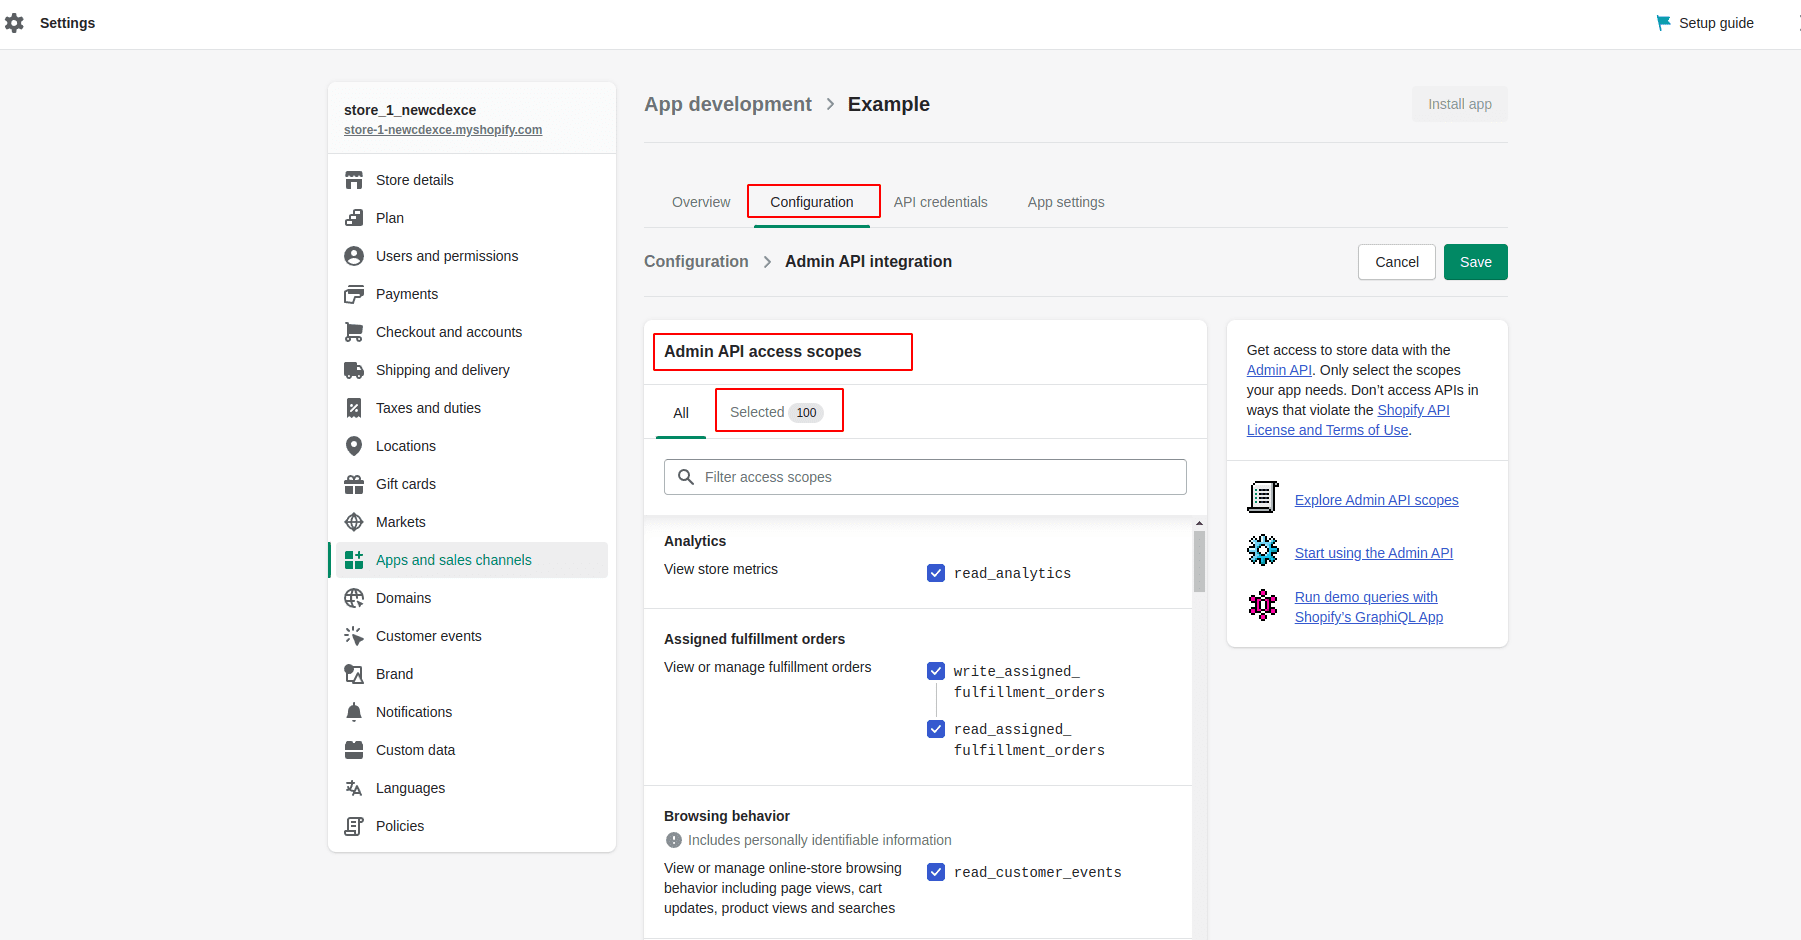The width and height of the screenshot is (1801, 940).
Task: Open Run demo queries GraphiQL link
Action: (x=1369, y=607)
